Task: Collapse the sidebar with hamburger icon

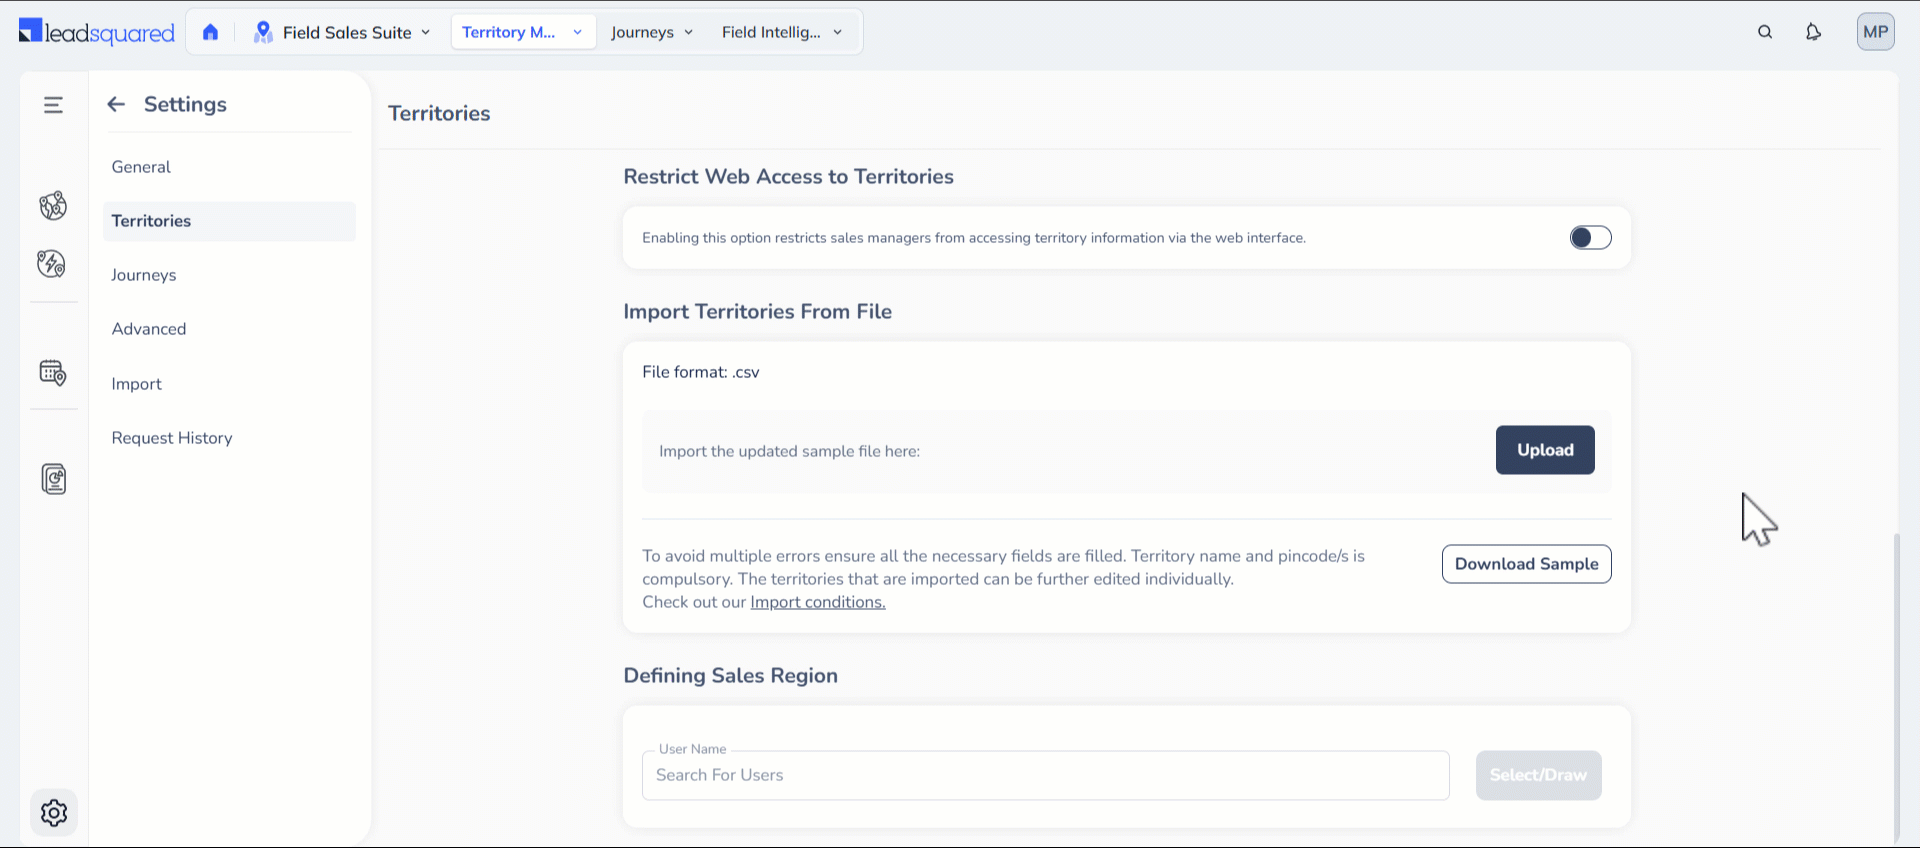Action: pyautogui.click(x=53, y=105)
